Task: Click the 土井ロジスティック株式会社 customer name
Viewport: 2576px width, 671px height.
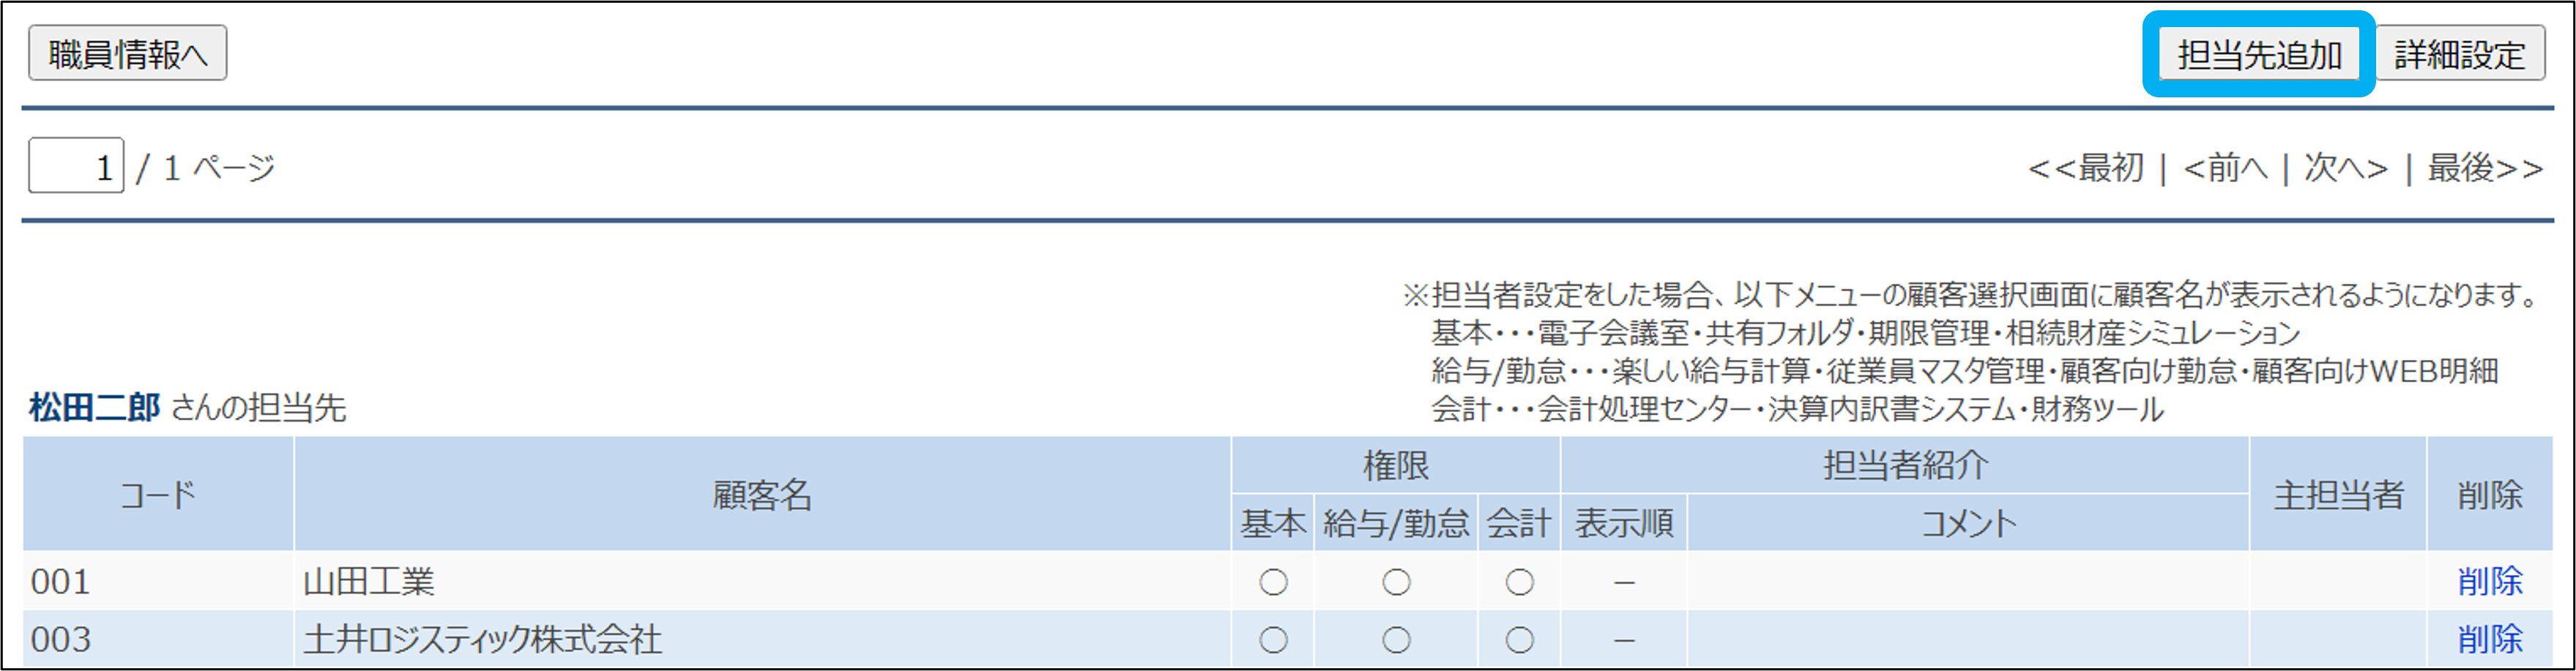Action: coord(482,640)
